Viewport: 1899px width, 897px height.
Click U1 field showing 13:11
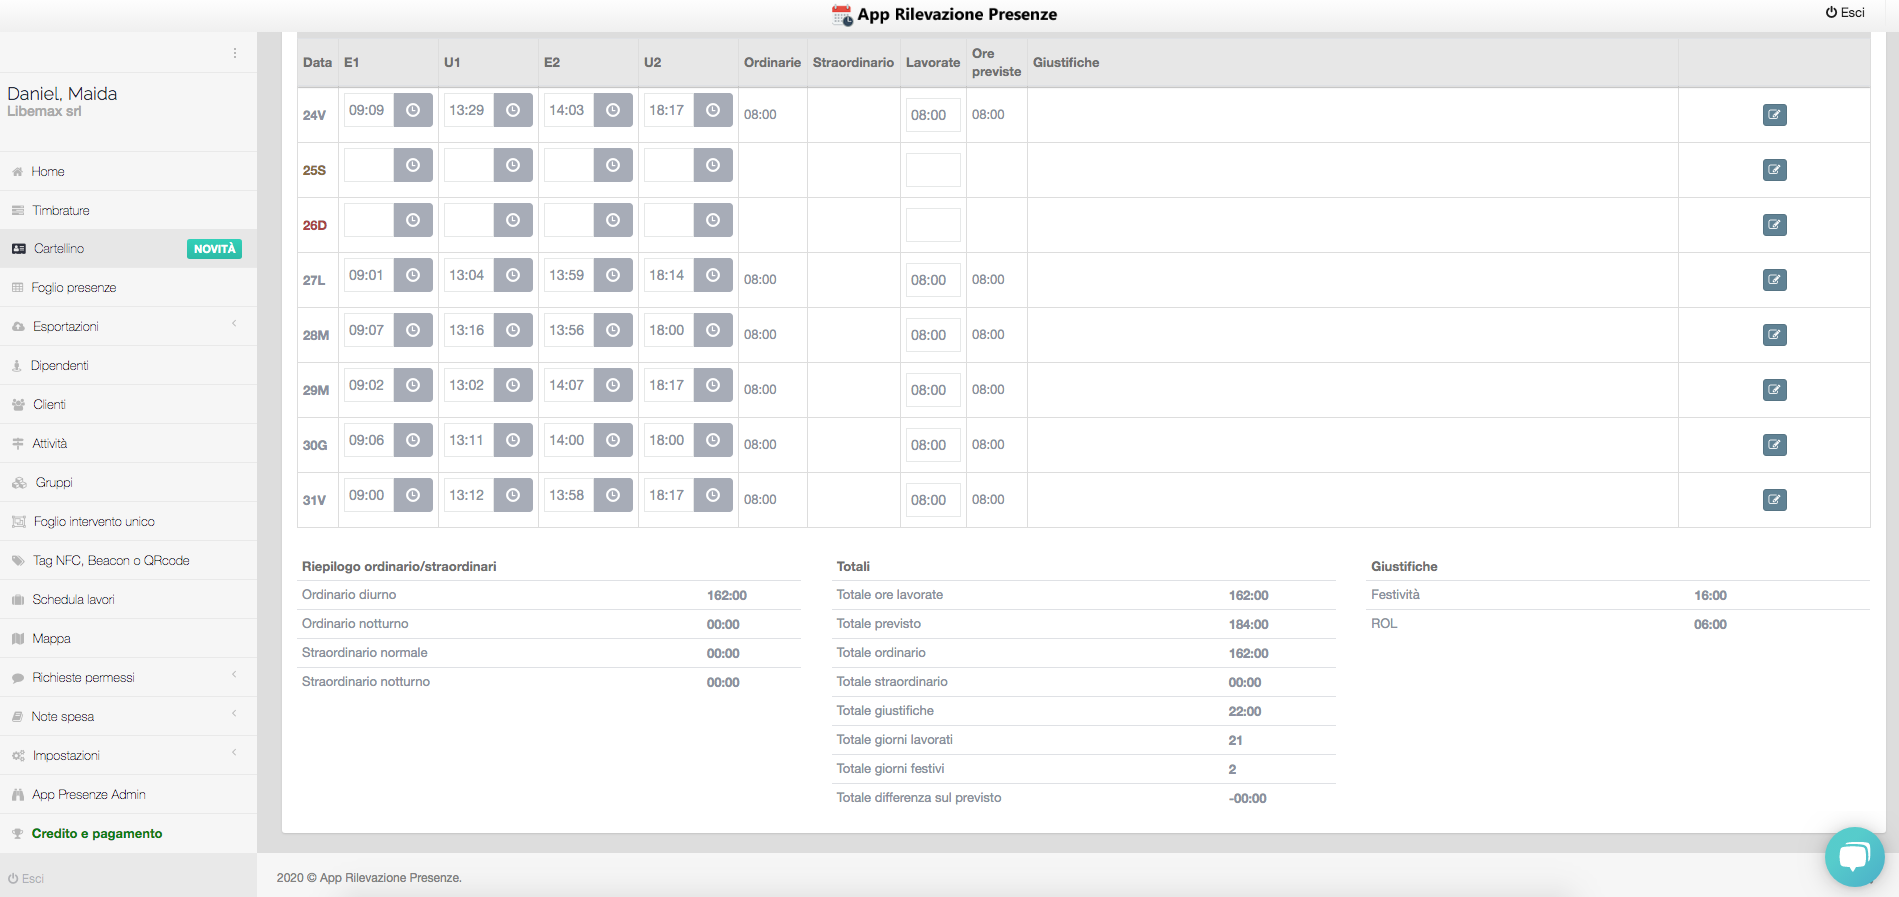tap(469, 440)
